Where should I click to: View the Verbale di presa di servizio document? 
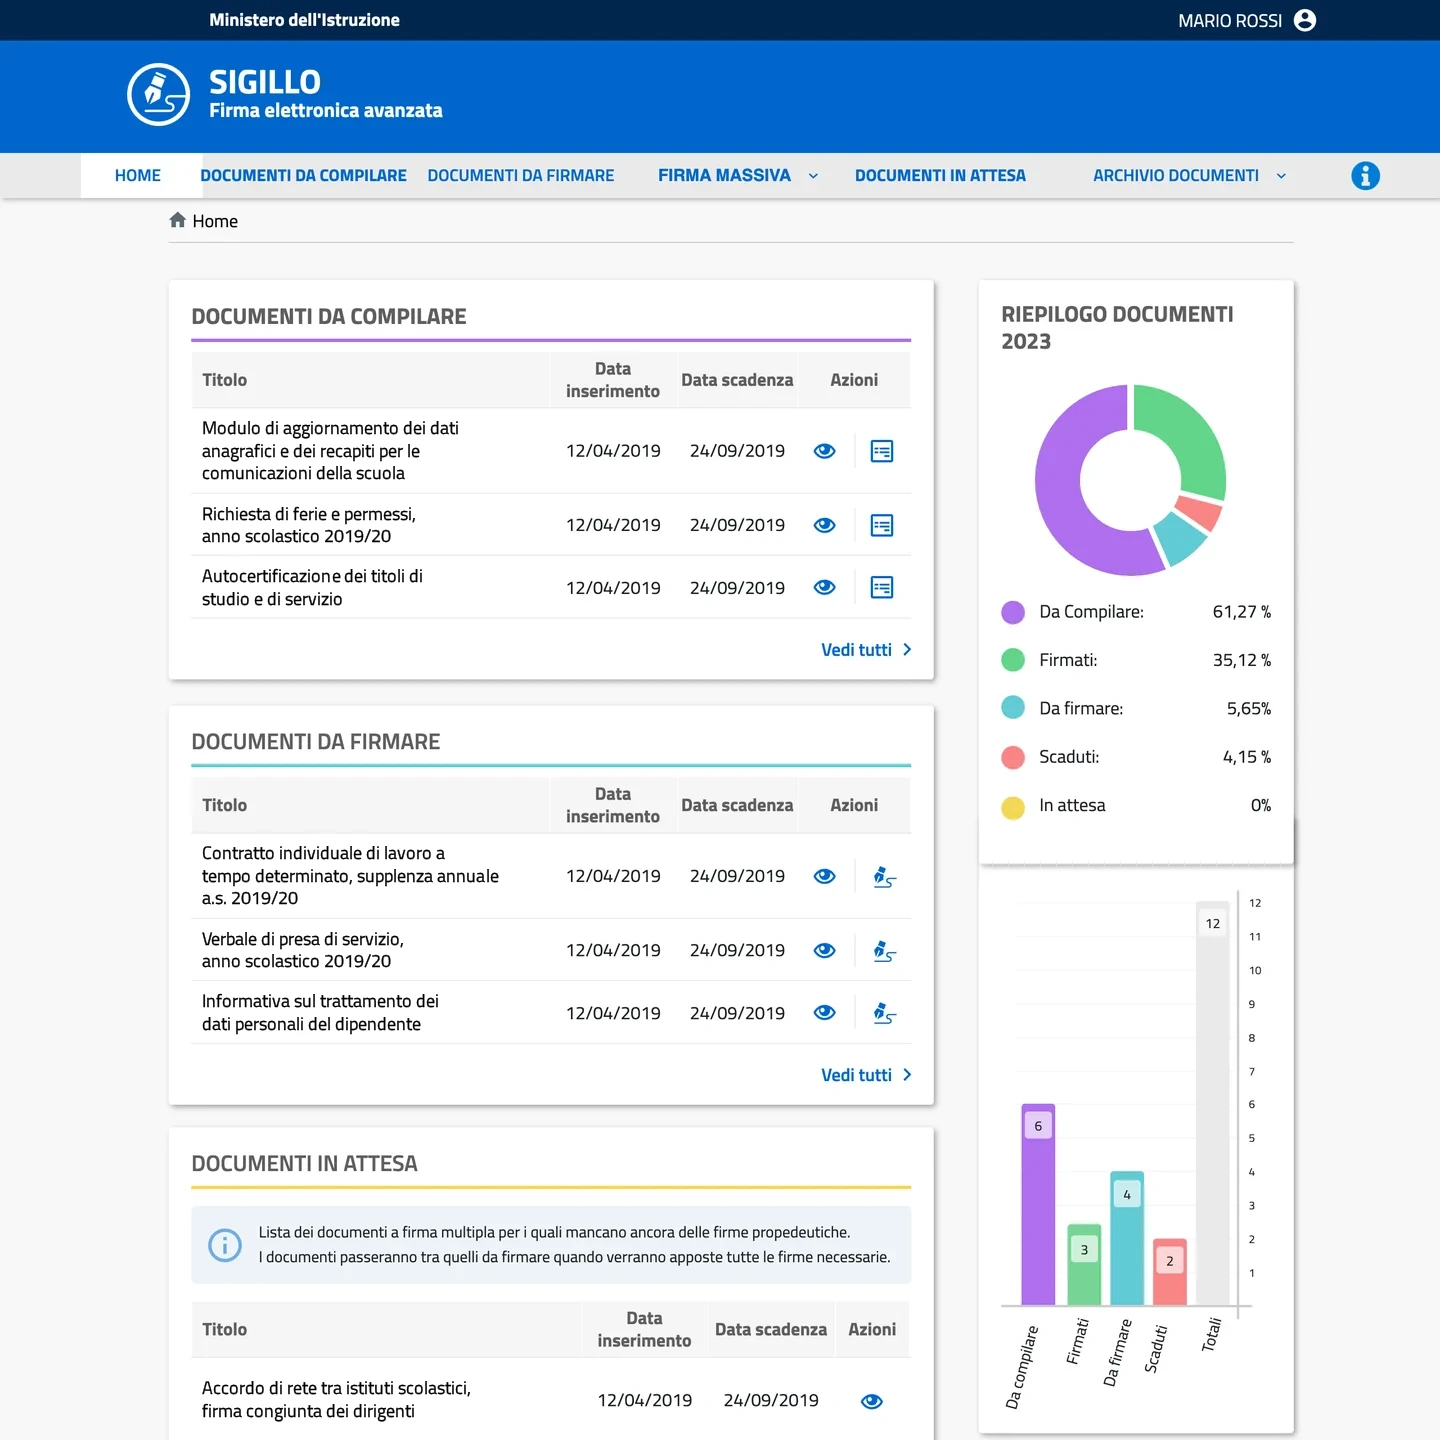[x=824, y=950]
